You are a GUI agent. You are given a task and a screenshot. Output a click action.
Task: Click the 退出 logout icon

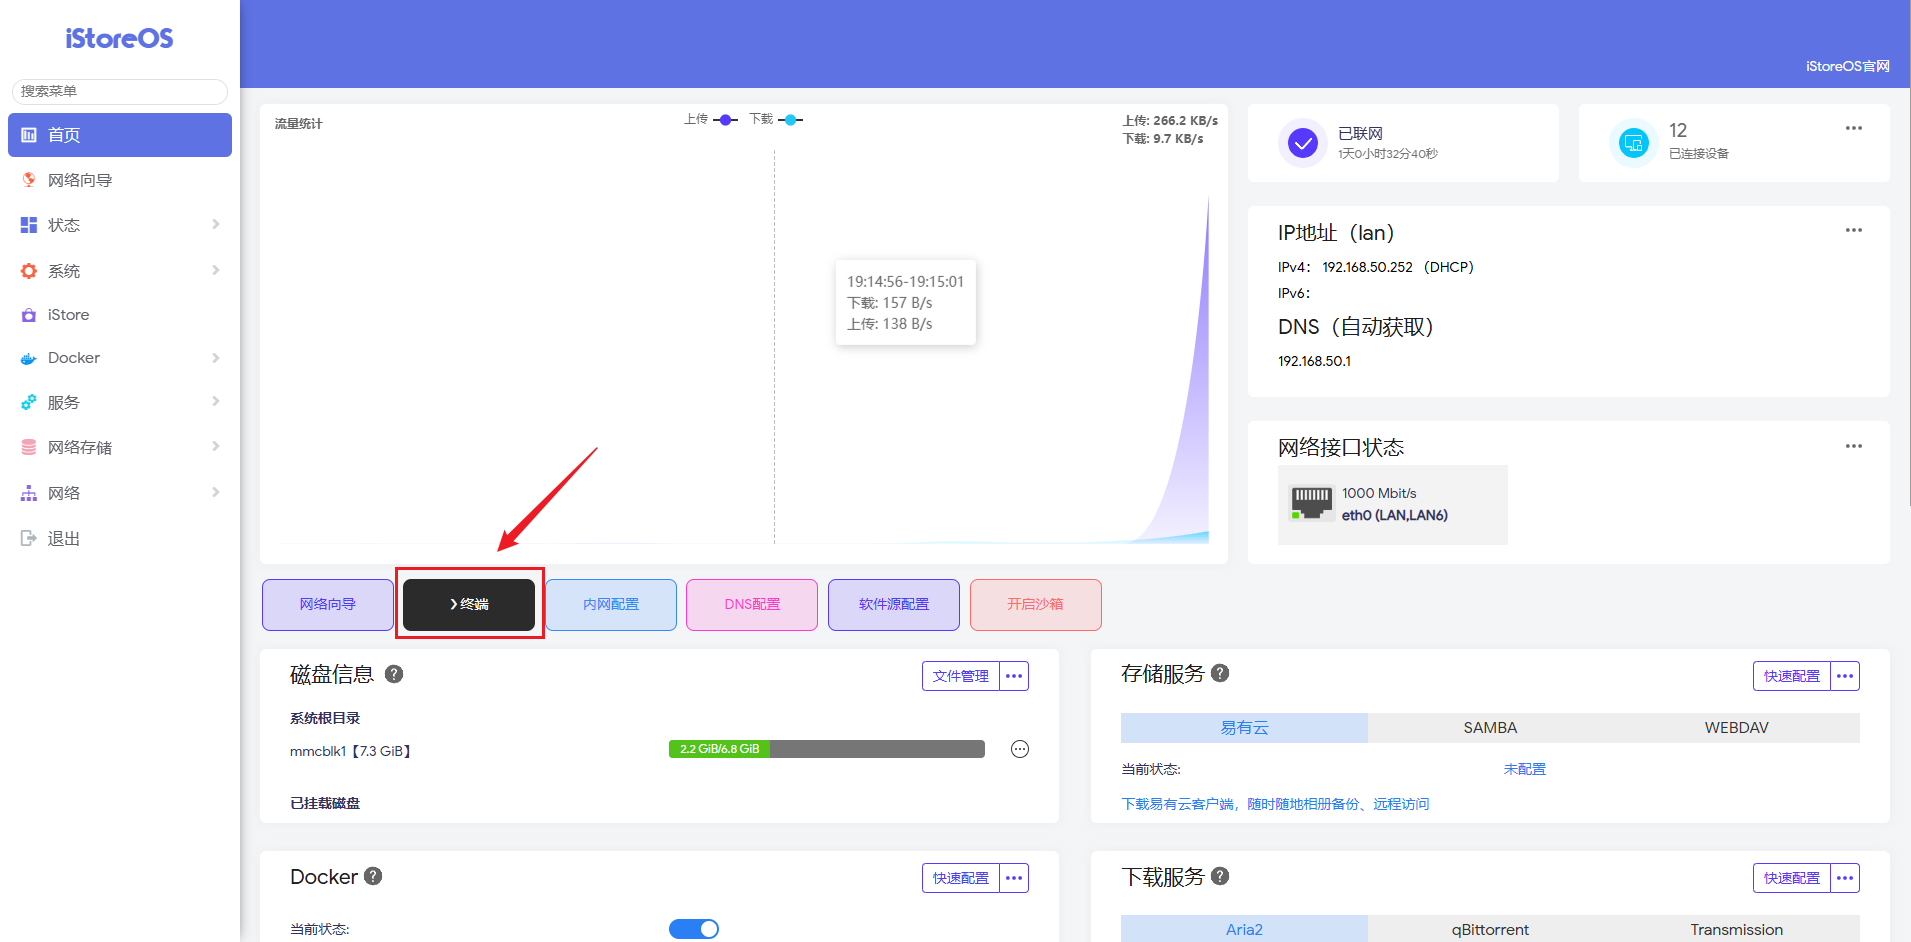click(29, 538)
